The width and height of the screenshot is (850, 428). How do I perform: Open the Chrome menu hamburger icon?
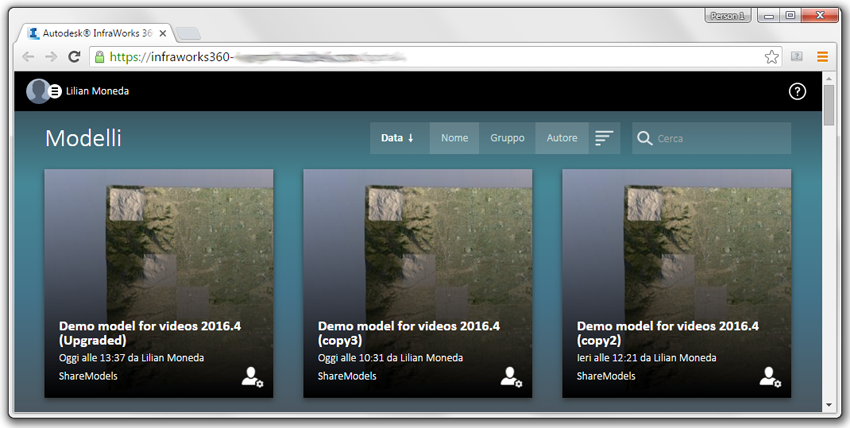click(822, 56)
